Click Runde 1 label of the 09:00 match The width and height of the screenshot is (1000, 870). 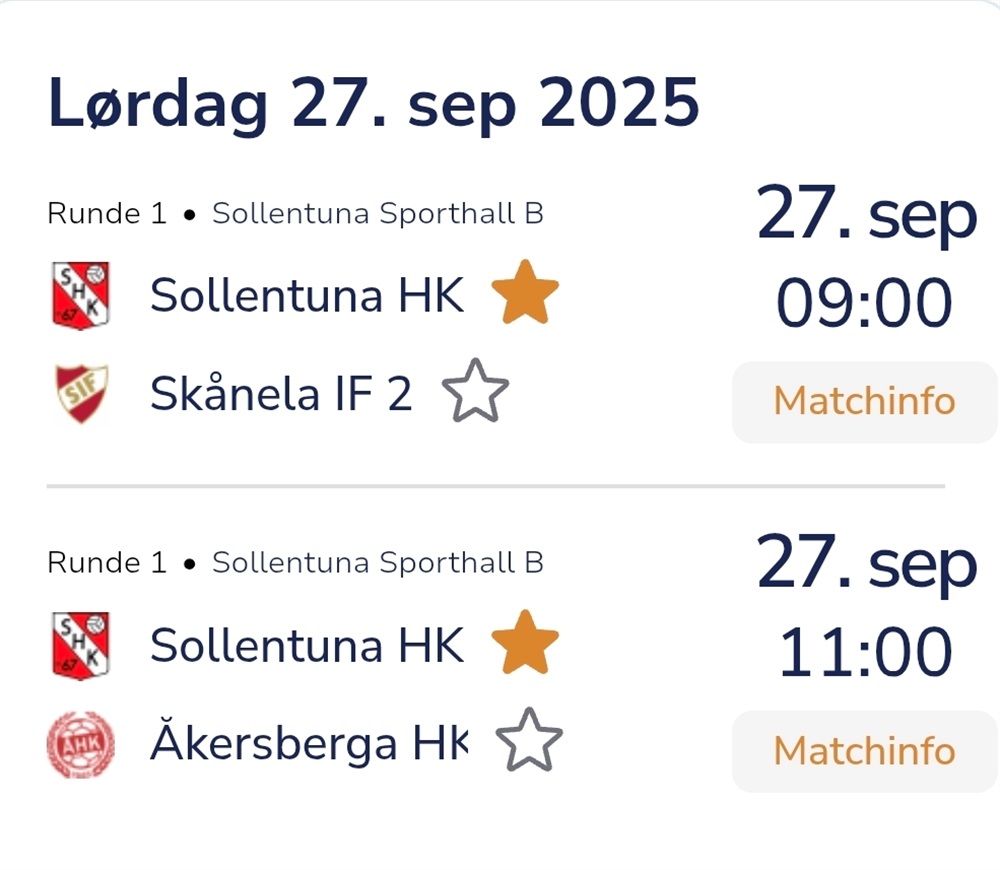tap(107, 214)
